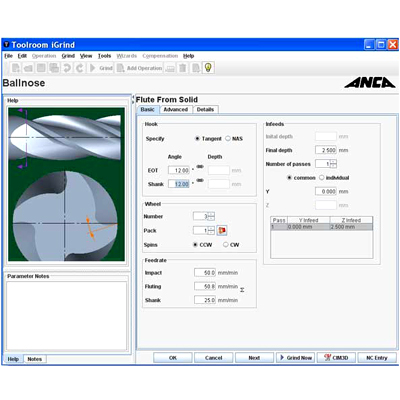Viewport: 400px width, 400px height.
Task: Click the document icon beside the lightbulb
Action: pos(196,68)
